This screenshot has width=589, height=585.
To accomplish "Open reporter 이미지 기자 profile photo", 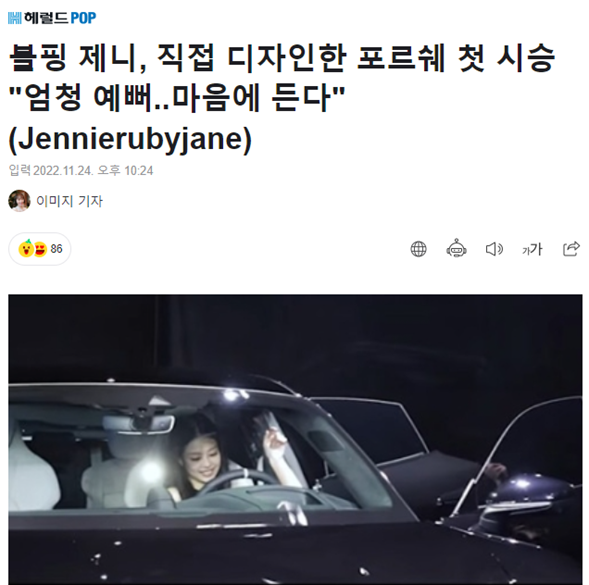I will tap(19, 201).
